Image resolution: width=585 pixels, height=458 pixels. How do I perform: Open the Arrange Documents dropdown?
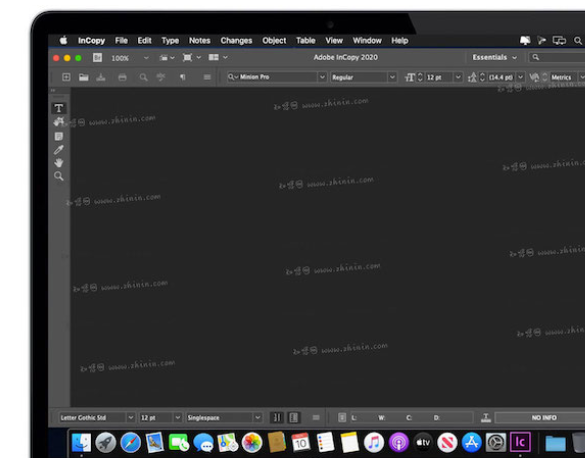coord(218,57)
